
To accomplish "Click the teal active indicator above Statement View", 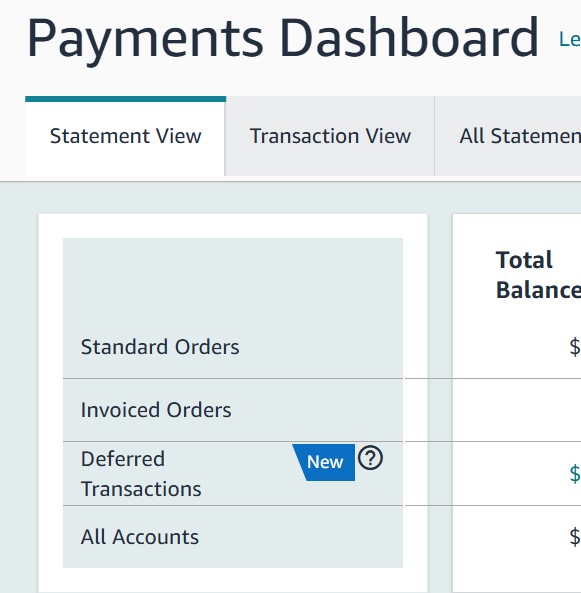I will tap(126, 99).
